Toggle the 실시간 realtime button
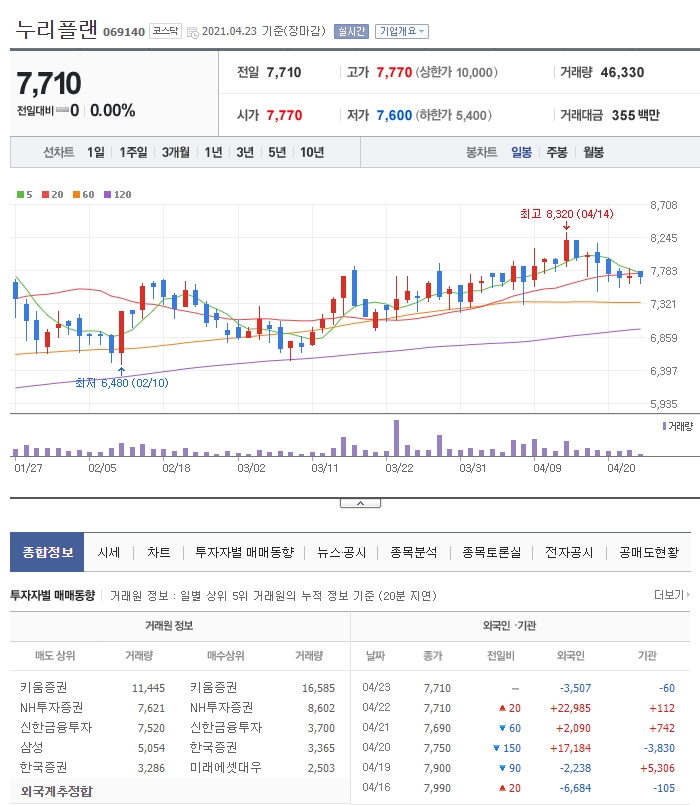The width and height of the screenshot is (700, 805). 351,31
